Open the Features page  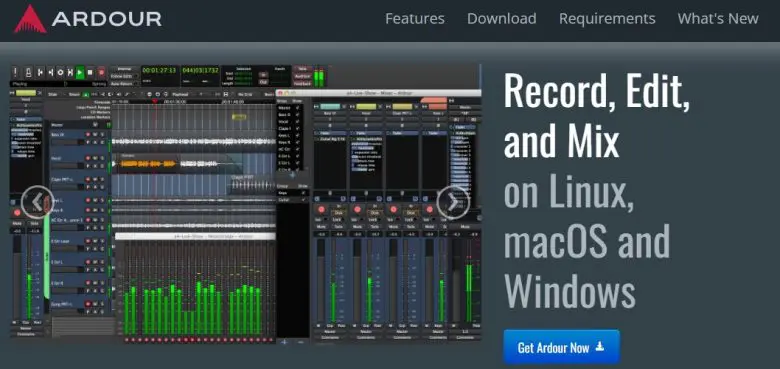pos(414,19)
